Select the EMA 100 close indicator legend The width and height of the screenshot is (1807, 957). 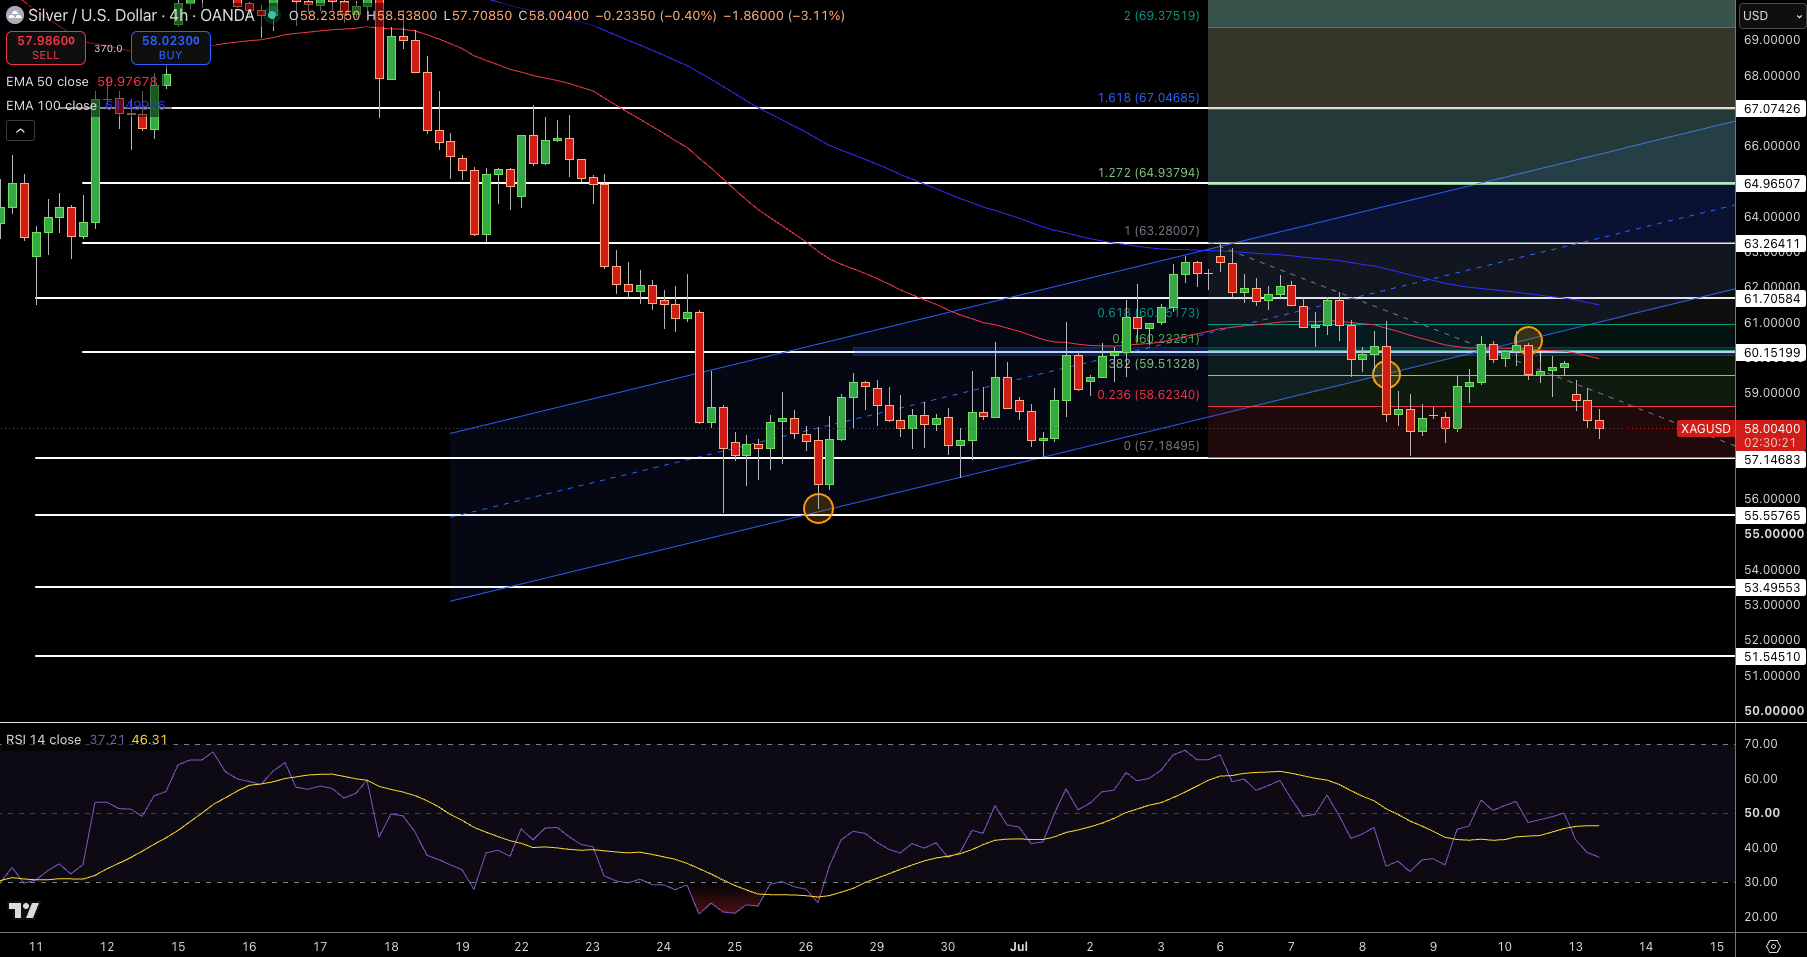point(51,105)
